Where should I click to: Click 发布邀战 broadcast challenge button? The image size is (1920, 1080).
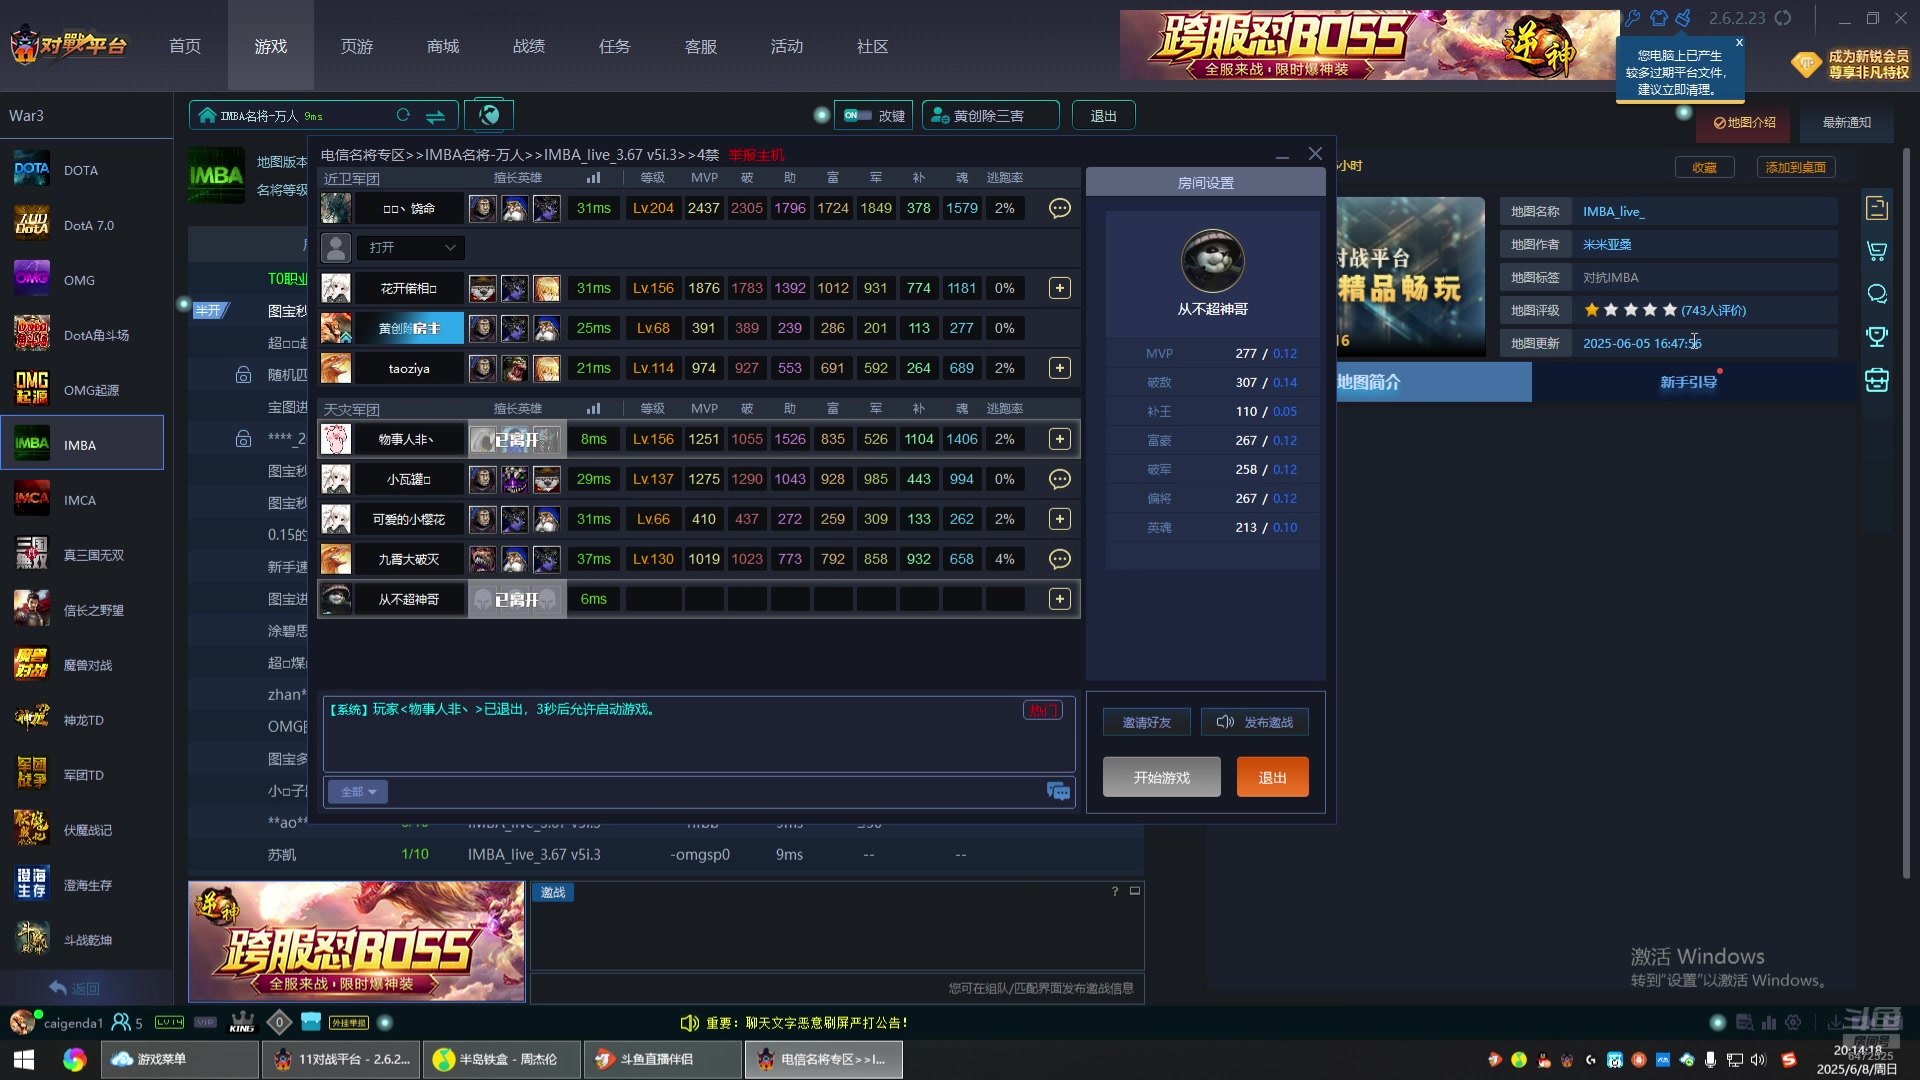point(1255,722)
